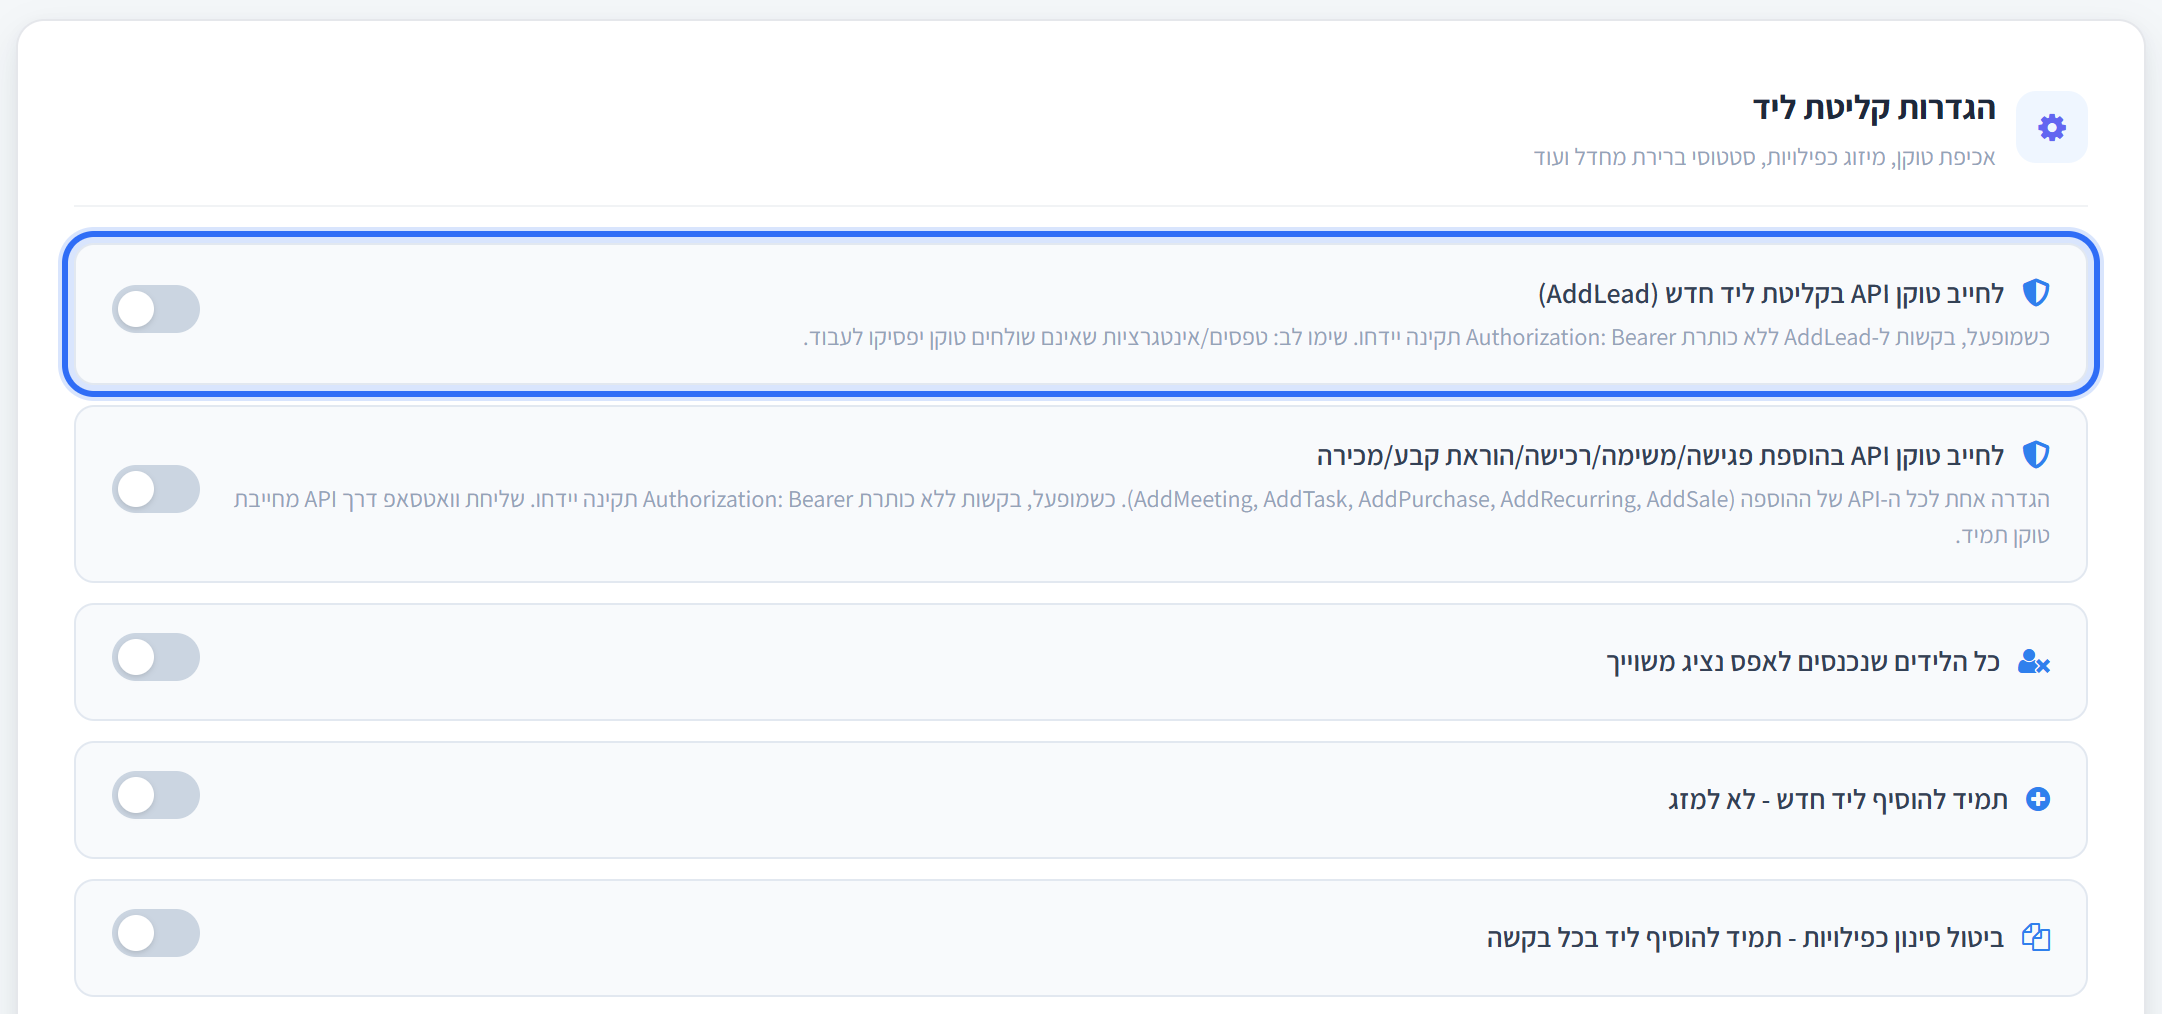Click the shield icon beside the meeting/task/purchase token row

pyautogui.click(x=2036, y=455)
